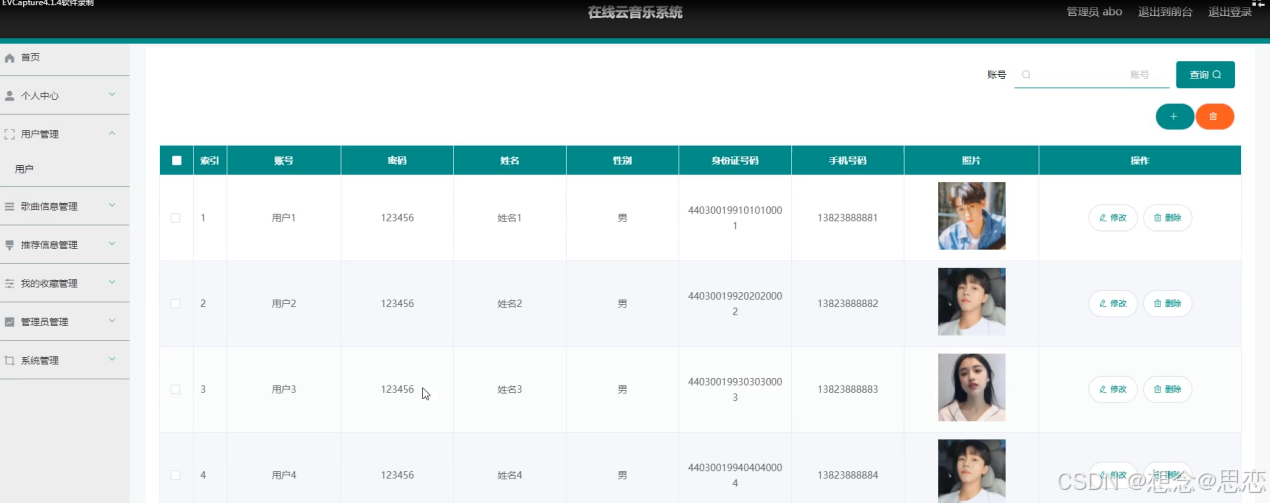
Task: Click the orange trash bulk delete button
Action: click(1214, 117)
